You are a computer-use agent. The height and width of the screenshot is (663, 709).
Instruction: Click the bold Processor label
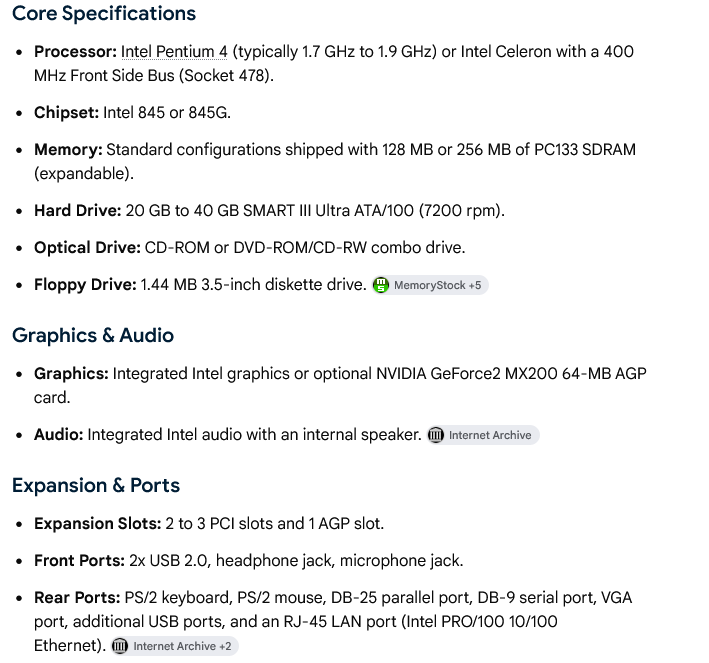[x=76, y=52]
